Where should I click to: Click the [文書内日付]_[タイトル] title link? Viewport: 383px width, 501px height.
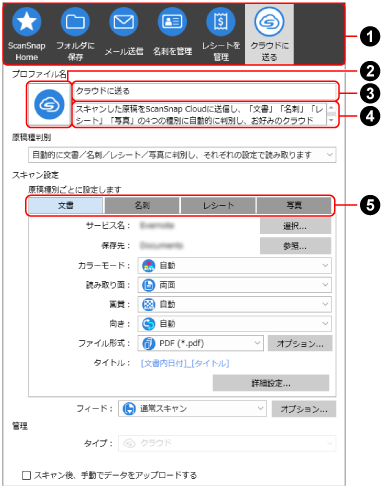185,363
